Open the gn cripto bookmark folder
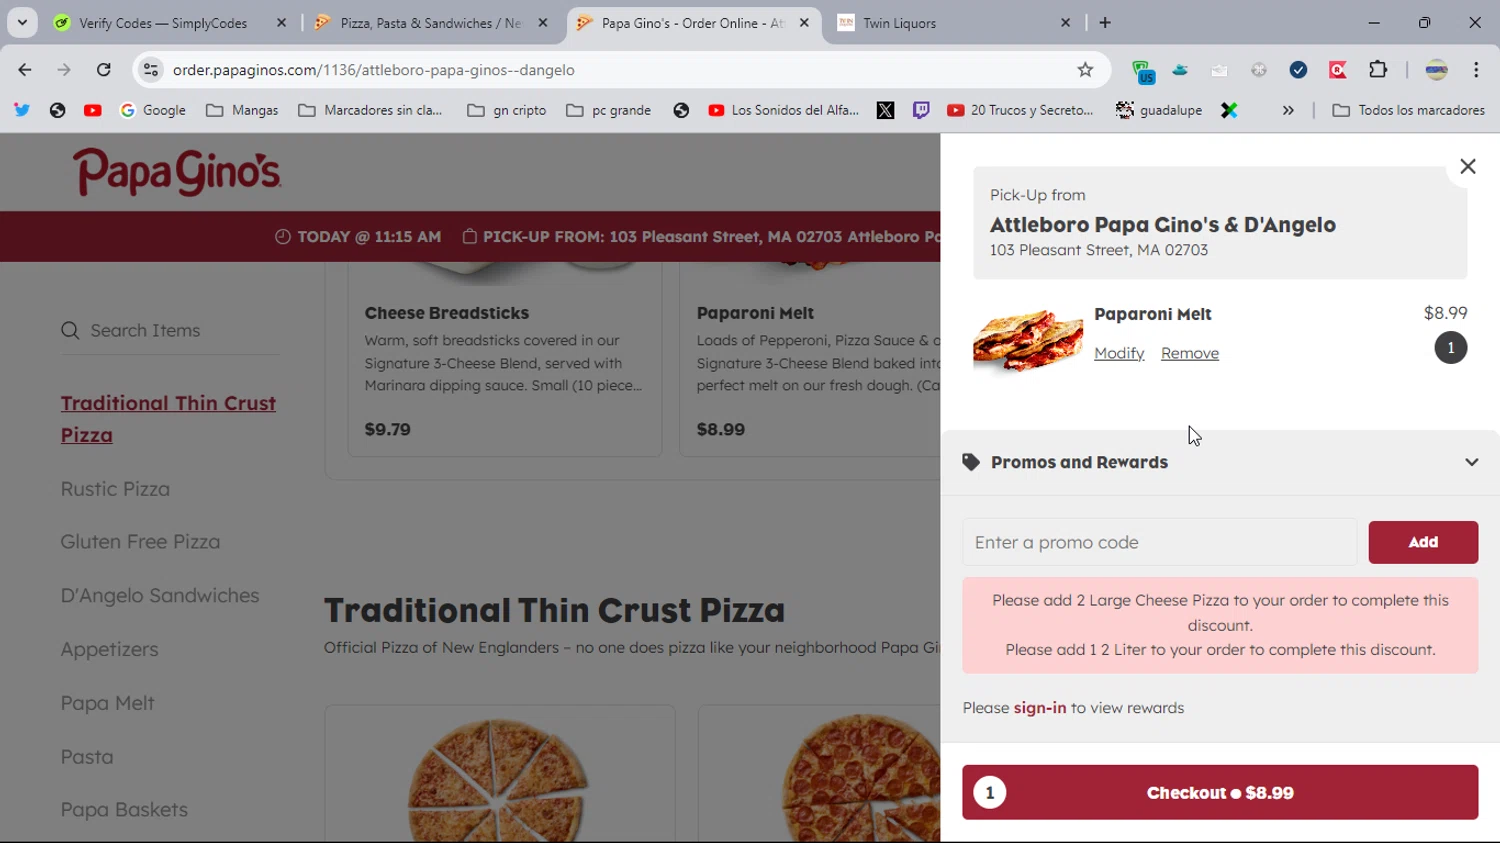The image size is (1500, 843). click(x=507, y=110)
